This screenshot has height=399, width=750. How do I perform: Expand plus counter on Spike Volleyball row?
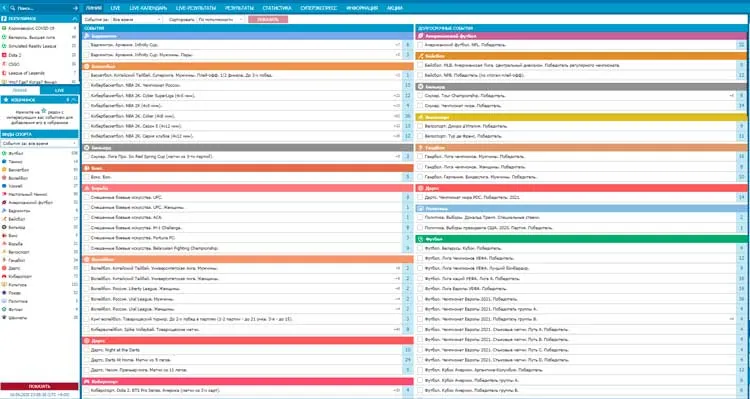[397, 330]
